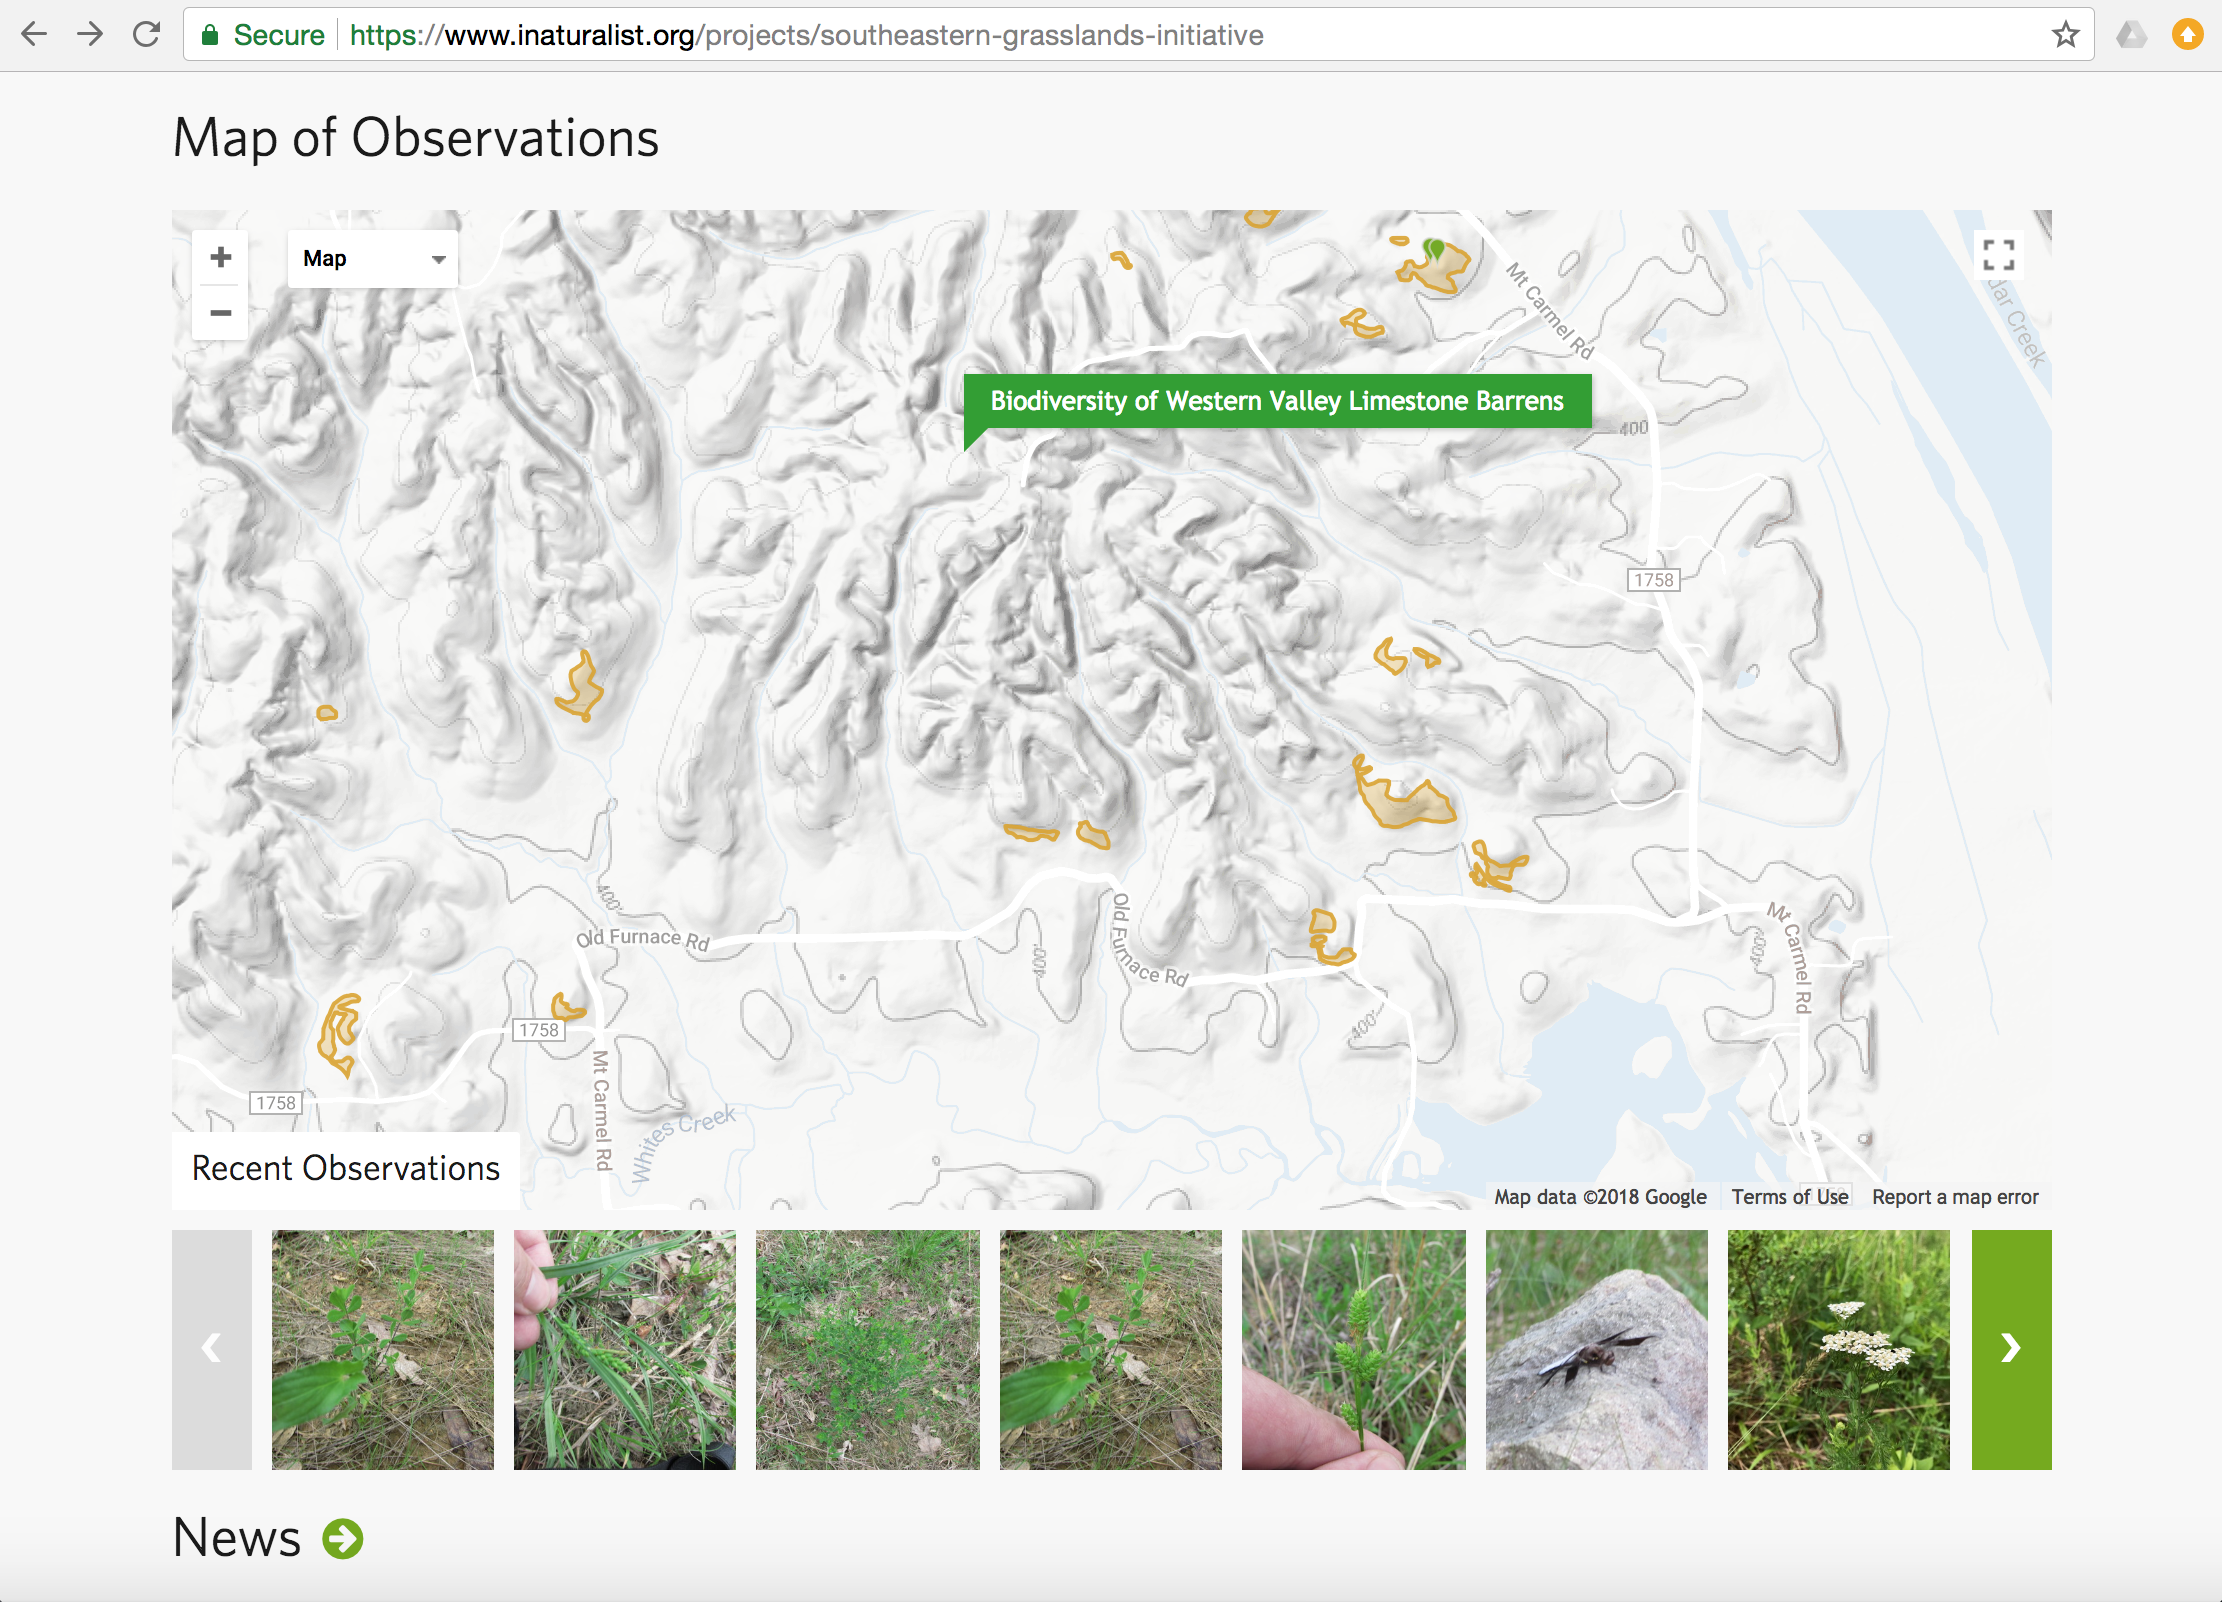
Task: Open Terms of Use link
Action: click(x=1789, y=1197)
